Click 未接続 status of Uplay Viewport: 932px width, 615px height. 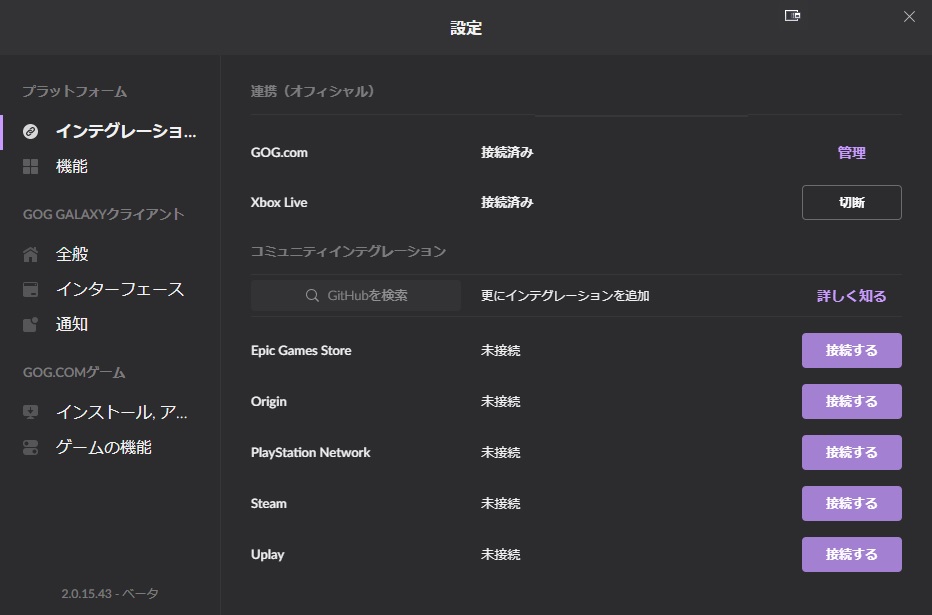pyautogui.click(x=500, y=555)
